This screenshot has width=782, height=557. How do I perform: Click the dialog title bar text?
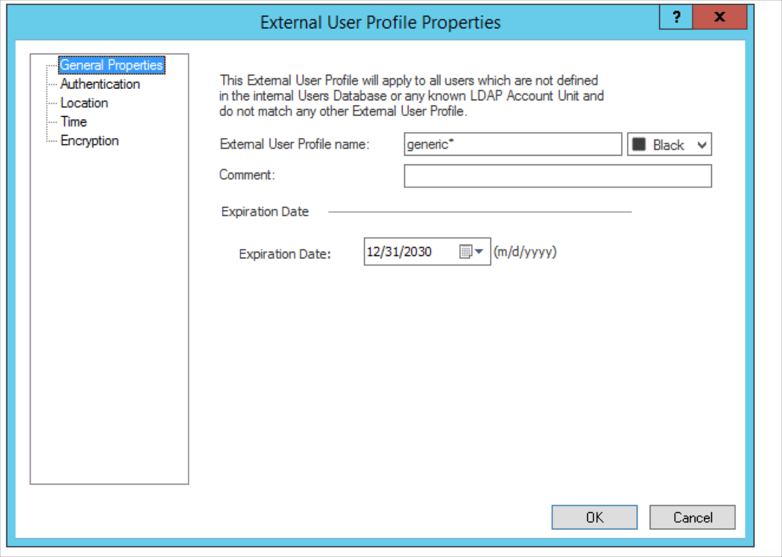point(380,22)
